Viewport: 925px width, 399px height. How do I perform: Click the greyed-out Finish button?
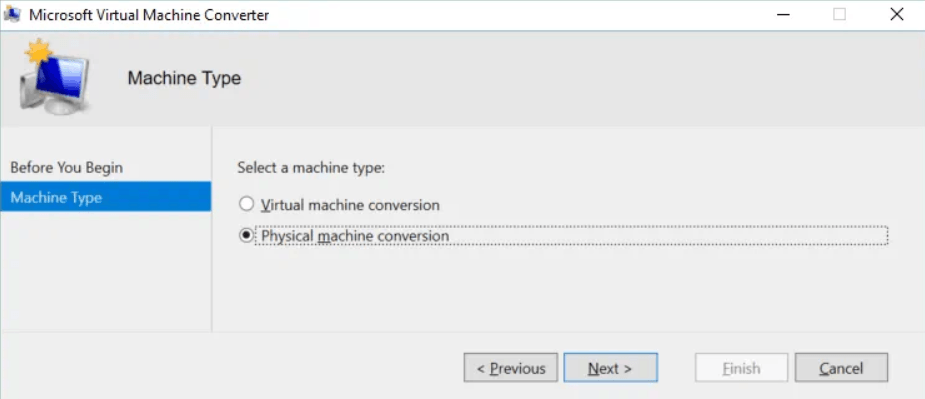742,368
